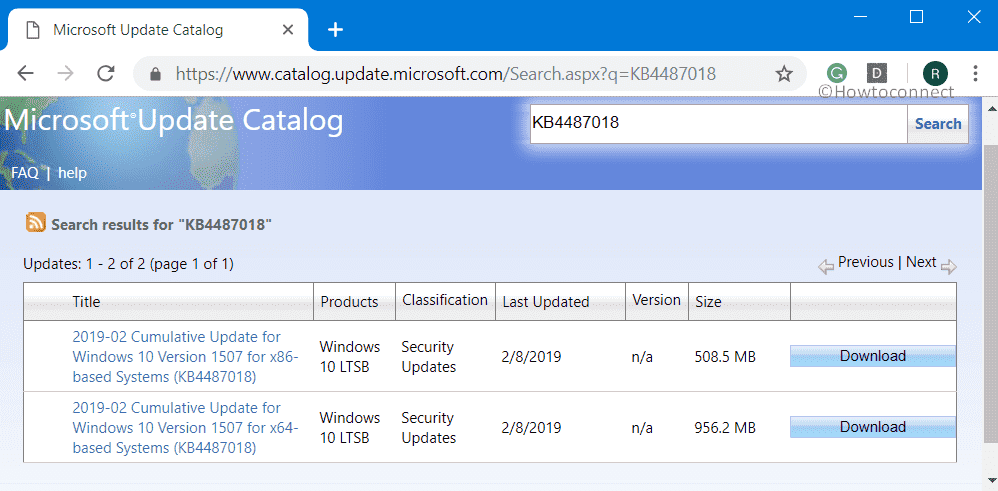Go back with the browser back arrow

25,74
